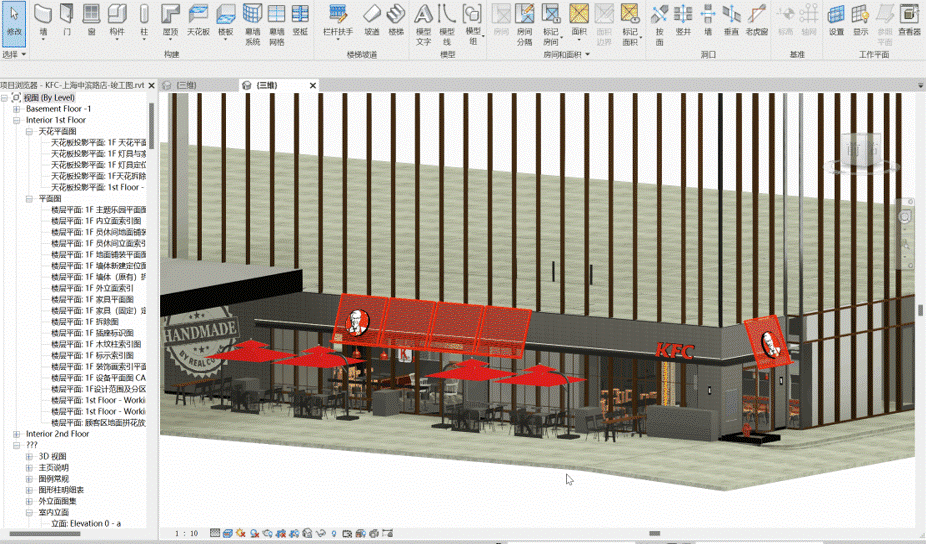Select the Wall (墙) tool in ribbon
The height and width of the screenshot is (544, 926).
pos(43,18)
